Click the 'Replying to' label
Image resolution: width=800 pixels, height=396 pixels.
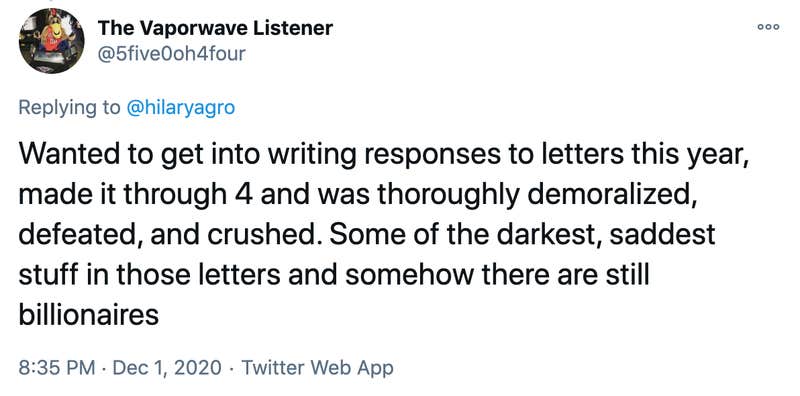point(69,108)
